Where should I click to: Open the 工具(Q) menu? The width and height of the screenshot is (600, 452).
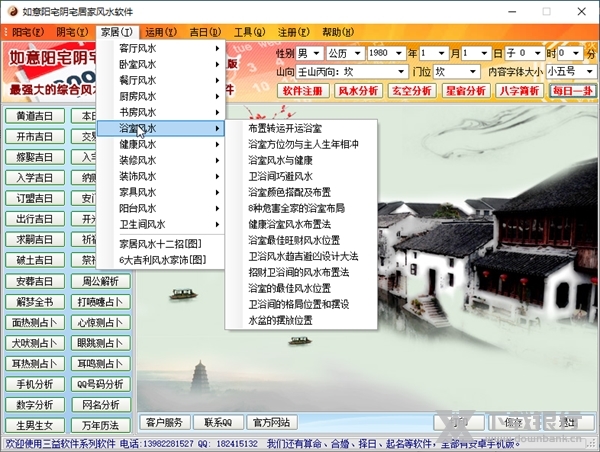click(x=249, y=32)
